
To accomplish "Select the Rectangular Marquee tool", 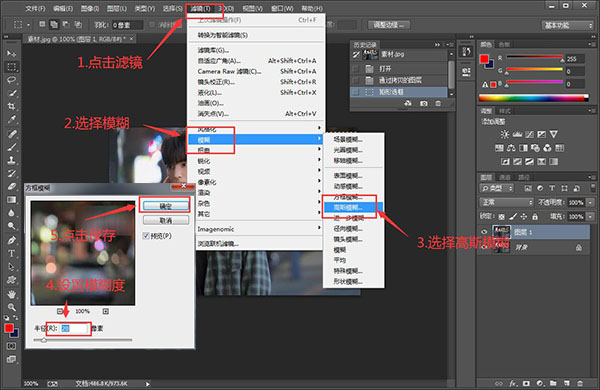I will 11,67.
